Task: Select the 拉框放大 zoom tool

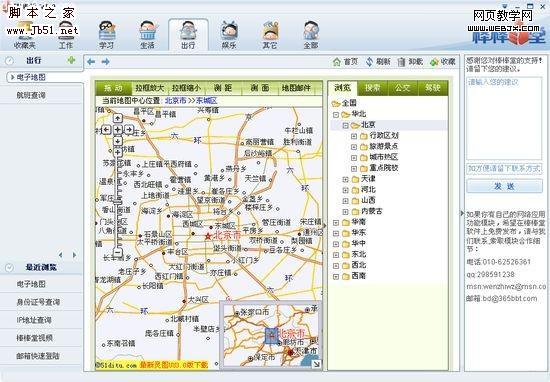Action: pos(150,88)
